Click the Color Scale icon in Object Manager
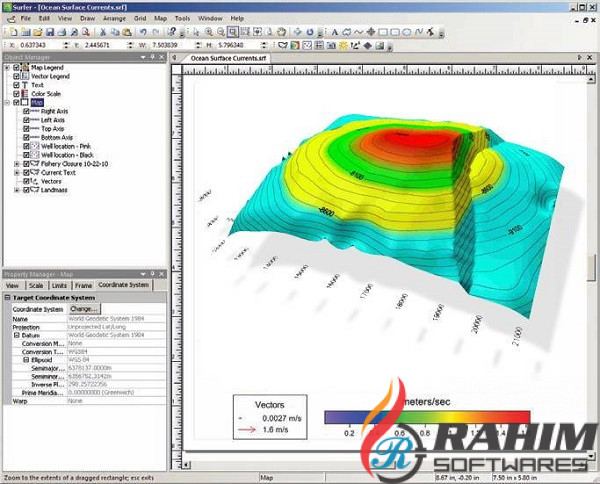Image resolution: width=600 pixels, height=484 pixels. [x=26, y=94]
